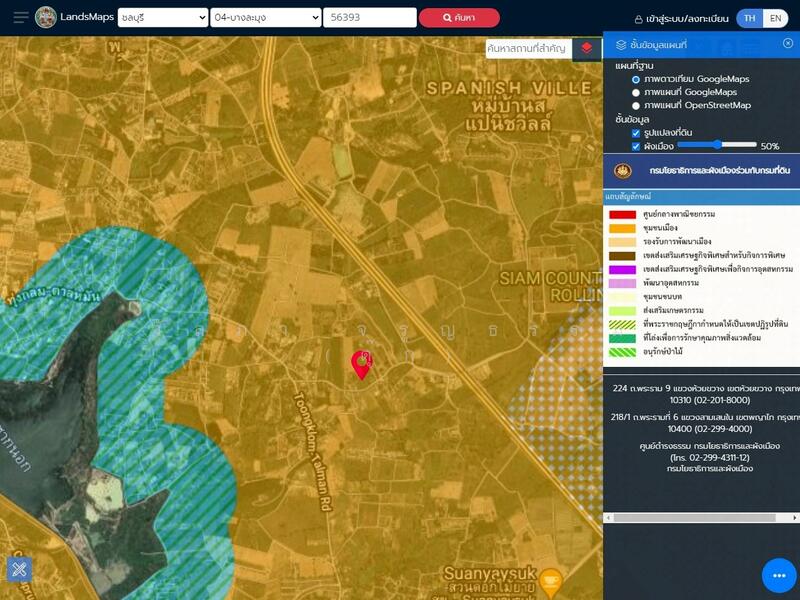Image resolution: width=800 pixels, height=600 pixels.
Task: Click the blue three-dots floating button
Action: tap(779, 575)
